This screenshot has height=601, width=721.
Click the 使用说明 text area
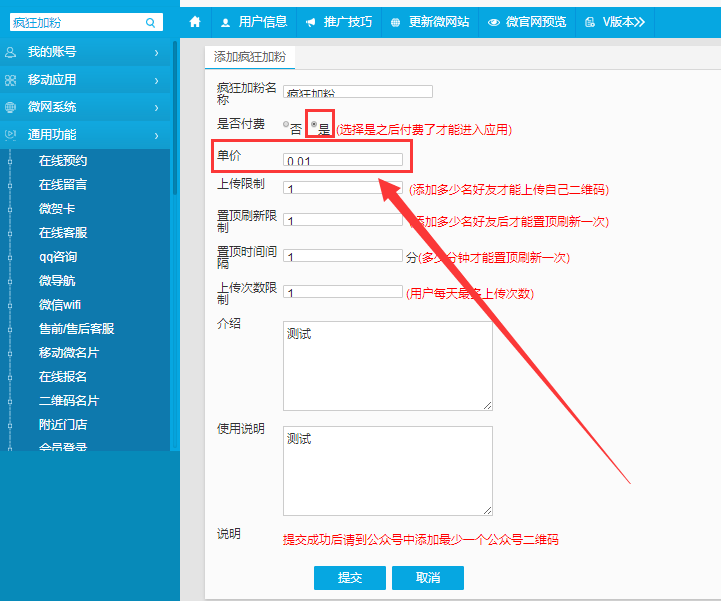(388, 471)
